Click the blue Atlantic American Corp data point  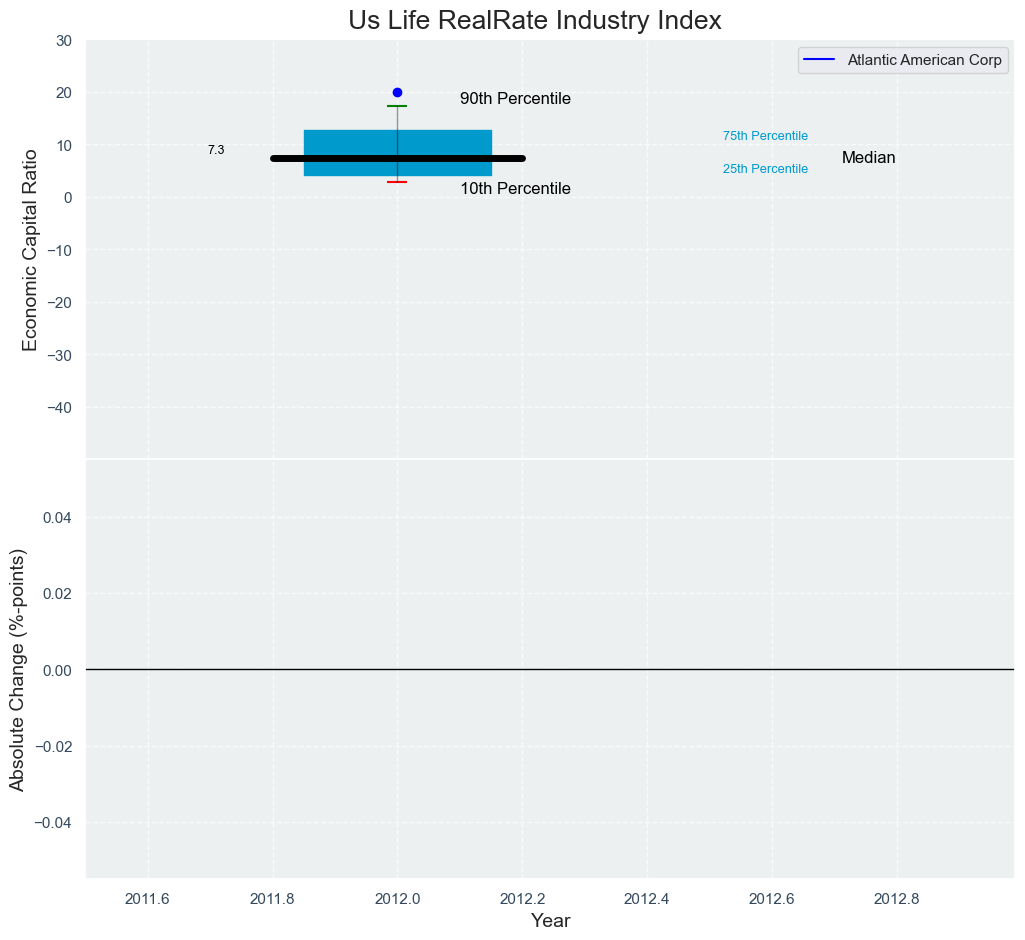coord(397,92)
